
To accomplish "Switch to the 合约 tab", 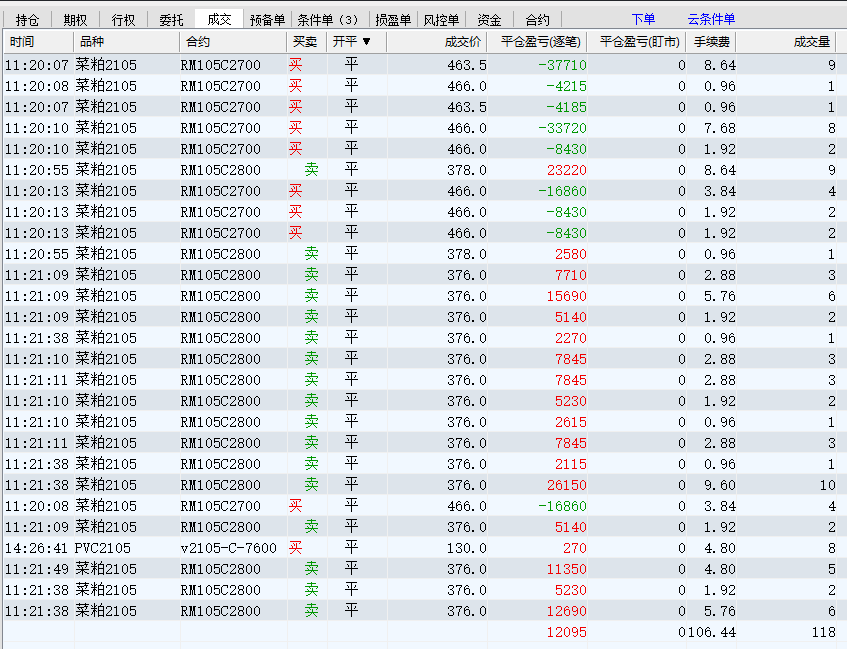I will tap(537, 20).
